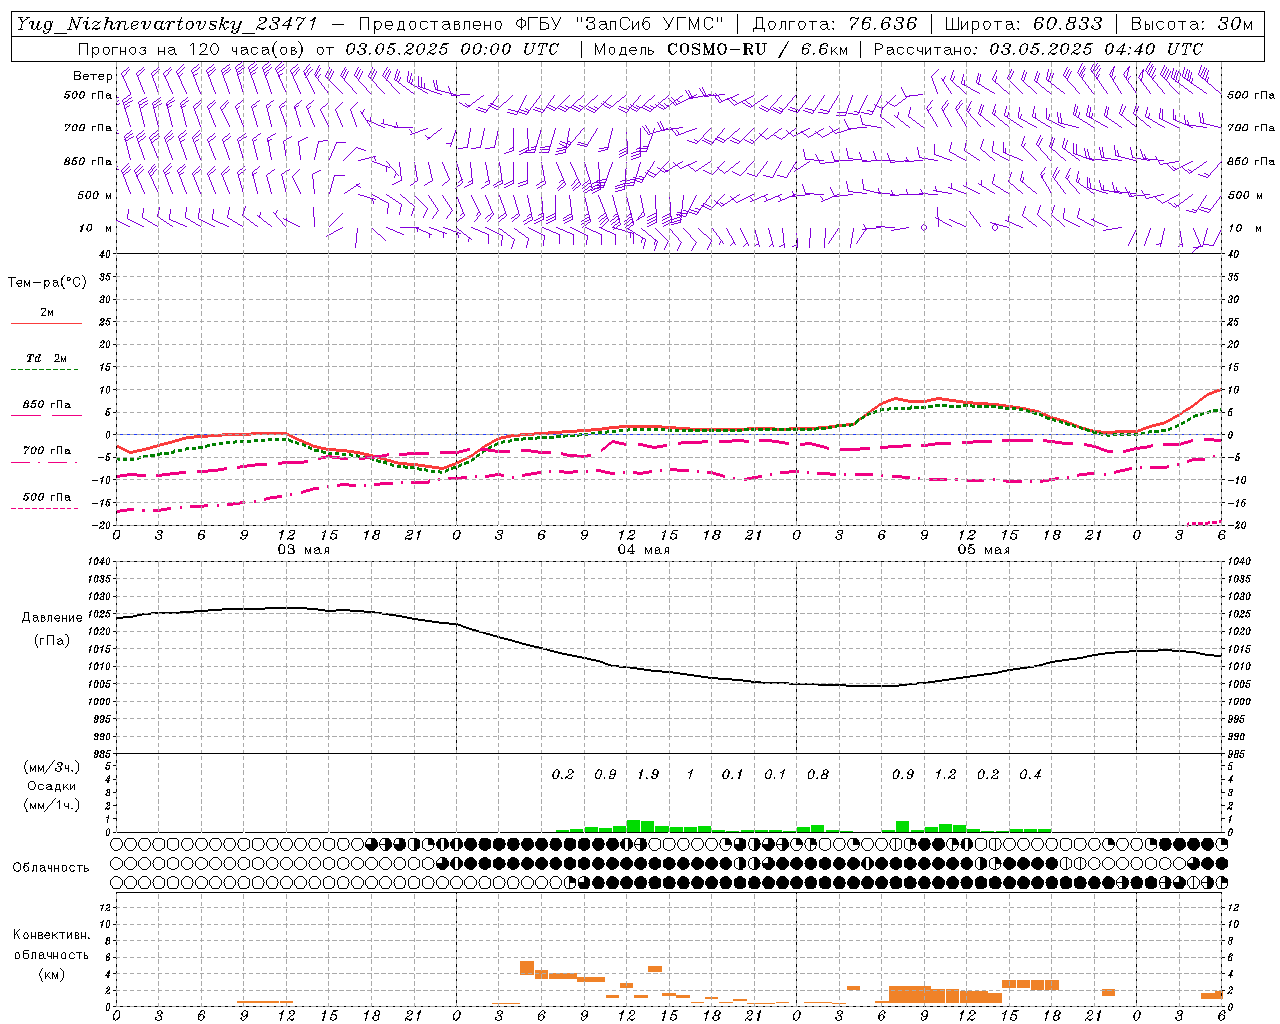Click the Облачность cloud cover label
The height and width of the screenshot is (1024, 1280).
(x=51, y=867)
